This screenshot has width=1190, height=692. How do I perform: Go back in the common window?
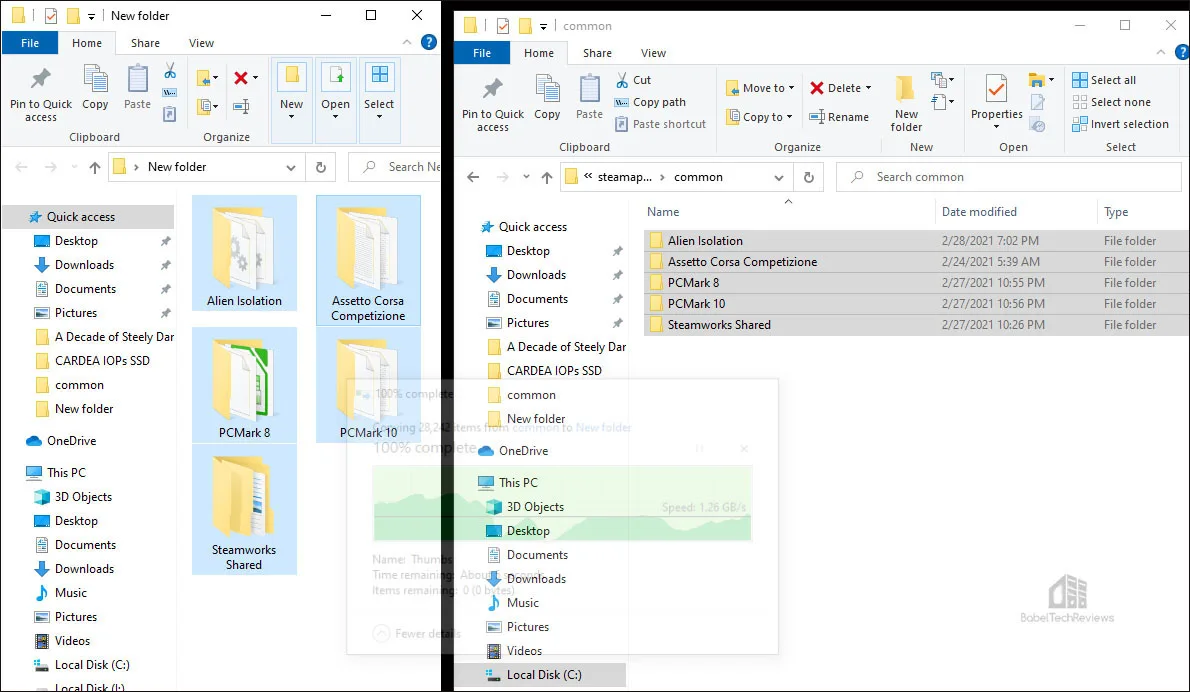click(x=474, y=177)
